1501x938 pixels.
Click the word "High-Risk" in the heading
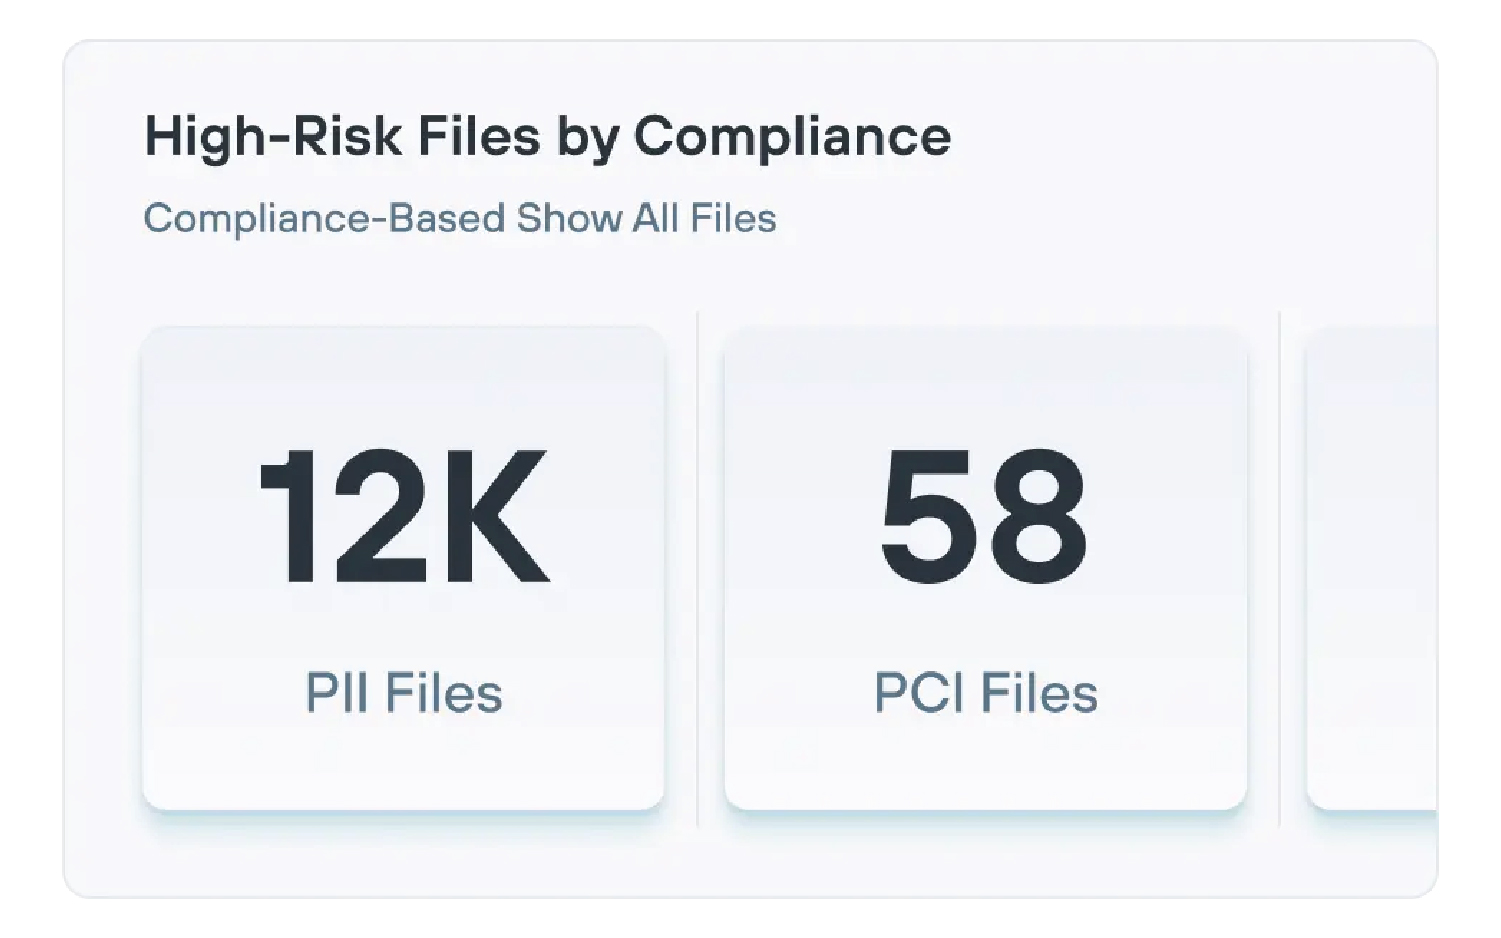[x=273, y=136]
